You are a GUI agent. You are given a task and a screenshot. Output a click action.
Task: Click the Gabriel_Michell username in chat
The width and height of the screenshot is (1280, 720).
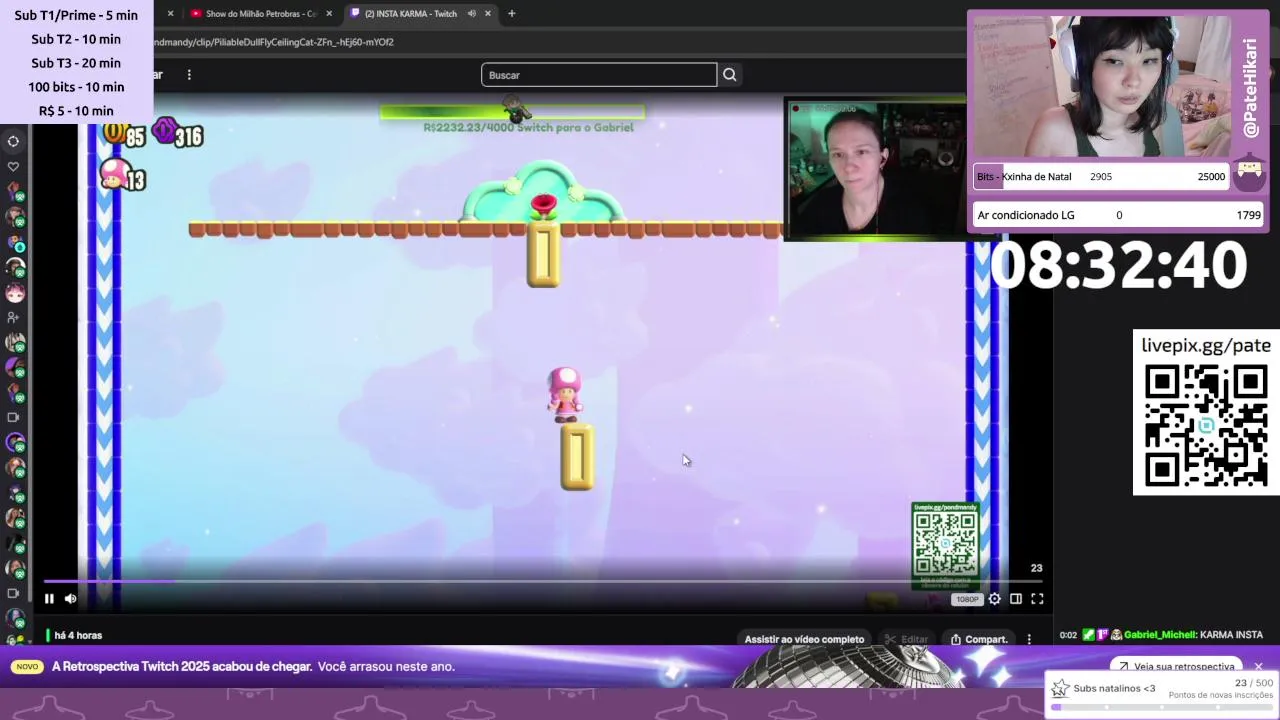click(x=1159, y=635)
